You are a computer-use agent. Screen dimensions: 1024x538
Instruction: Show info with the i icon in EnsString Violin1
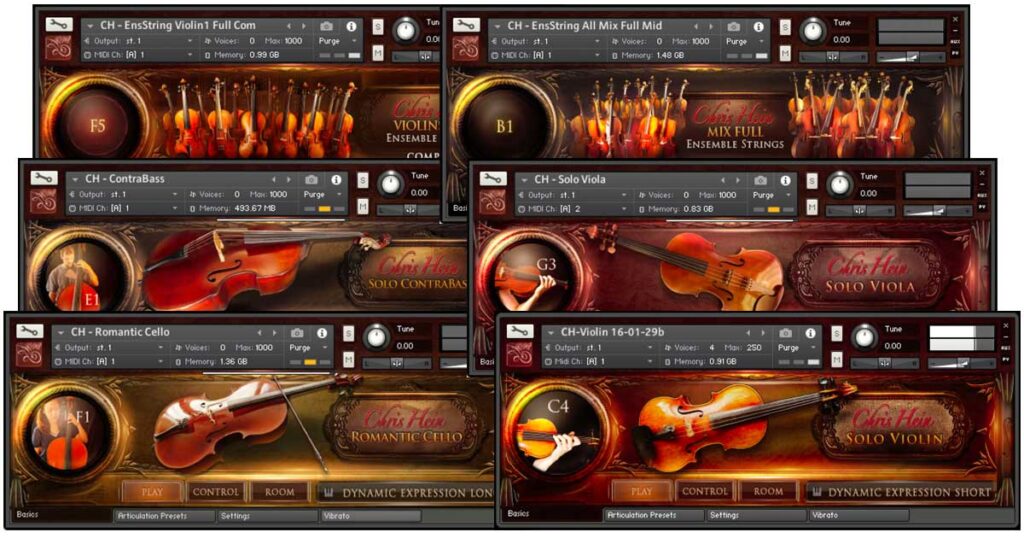[x=351, y=26]
